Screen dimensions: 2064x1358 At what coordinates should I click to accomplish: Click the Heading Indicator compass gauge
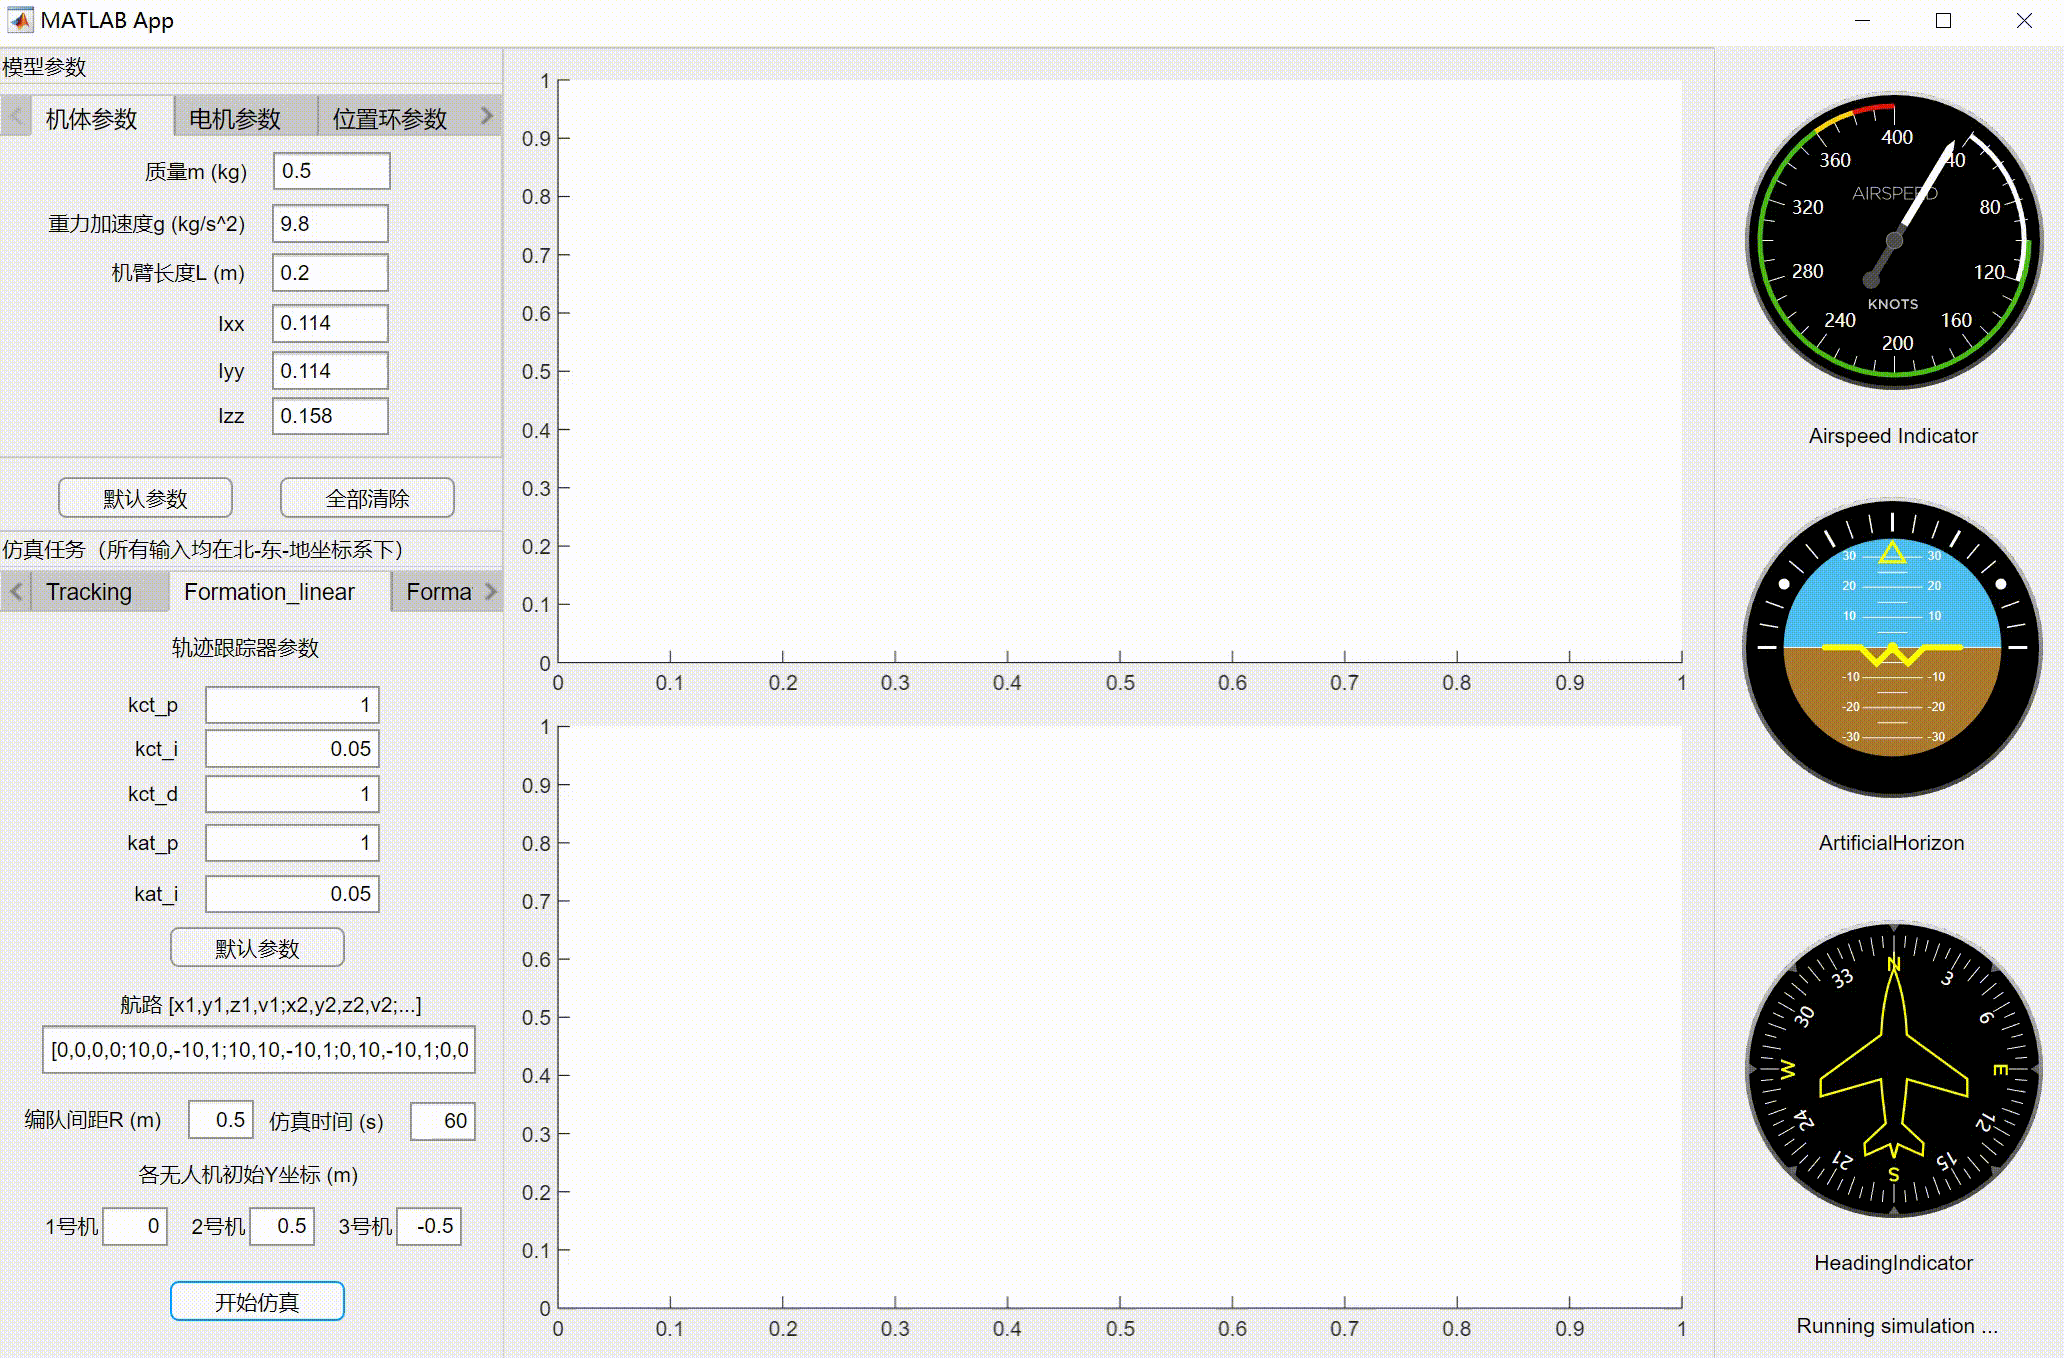pos(1893,1069)
